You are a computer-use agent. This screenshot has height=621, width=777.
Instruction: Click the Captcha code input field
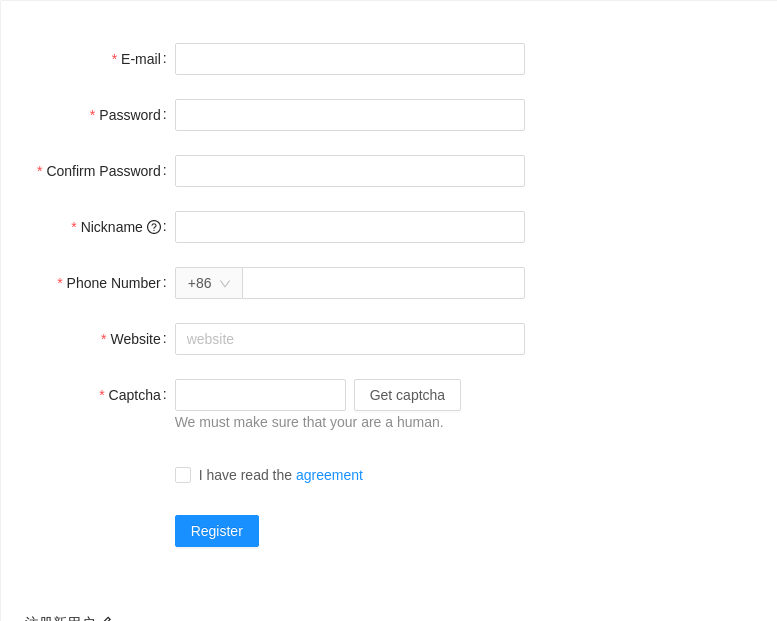[260, 395]
